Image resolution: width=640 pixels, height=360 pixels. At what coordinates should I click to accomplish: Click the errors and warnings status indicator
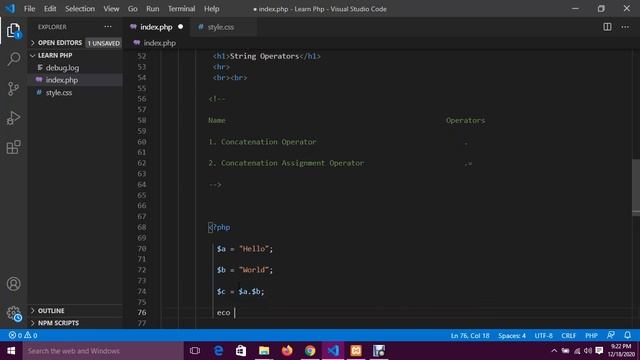click(x=23, y=335)
